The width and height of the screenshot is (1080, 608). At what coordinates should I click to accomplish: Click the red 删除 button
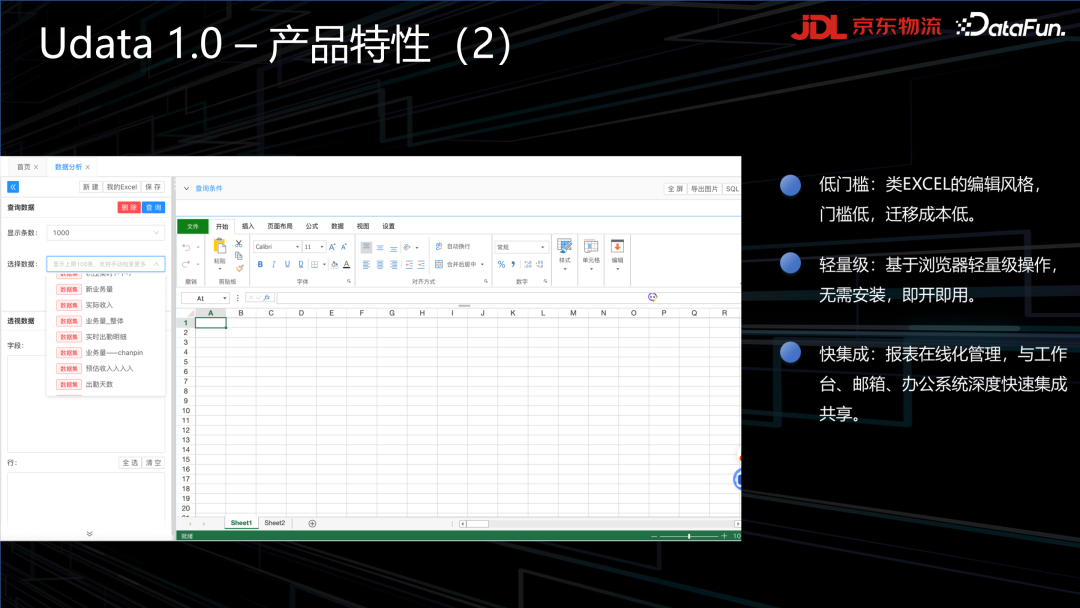tap(129, 207)
